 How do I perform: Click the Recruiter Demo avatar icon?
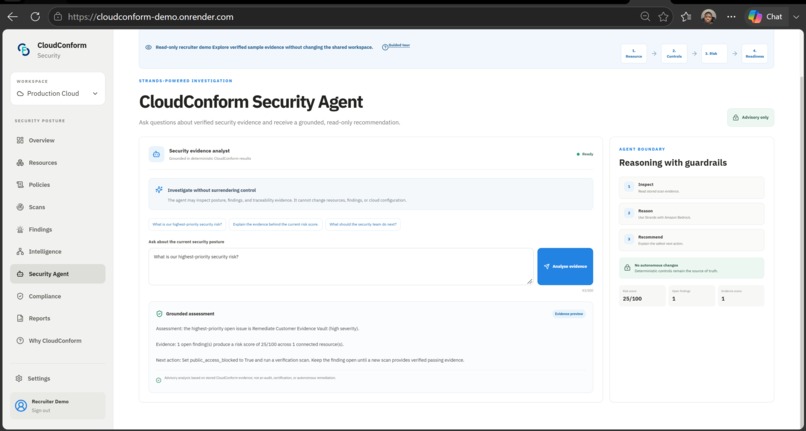coord(21,406)
